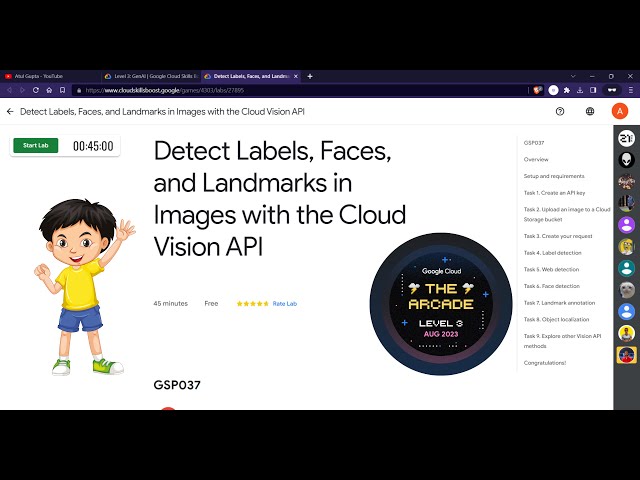Go to Task 3. Create your request
The width and height of the screenshot is (640, 480).
(x=558, y=236)
